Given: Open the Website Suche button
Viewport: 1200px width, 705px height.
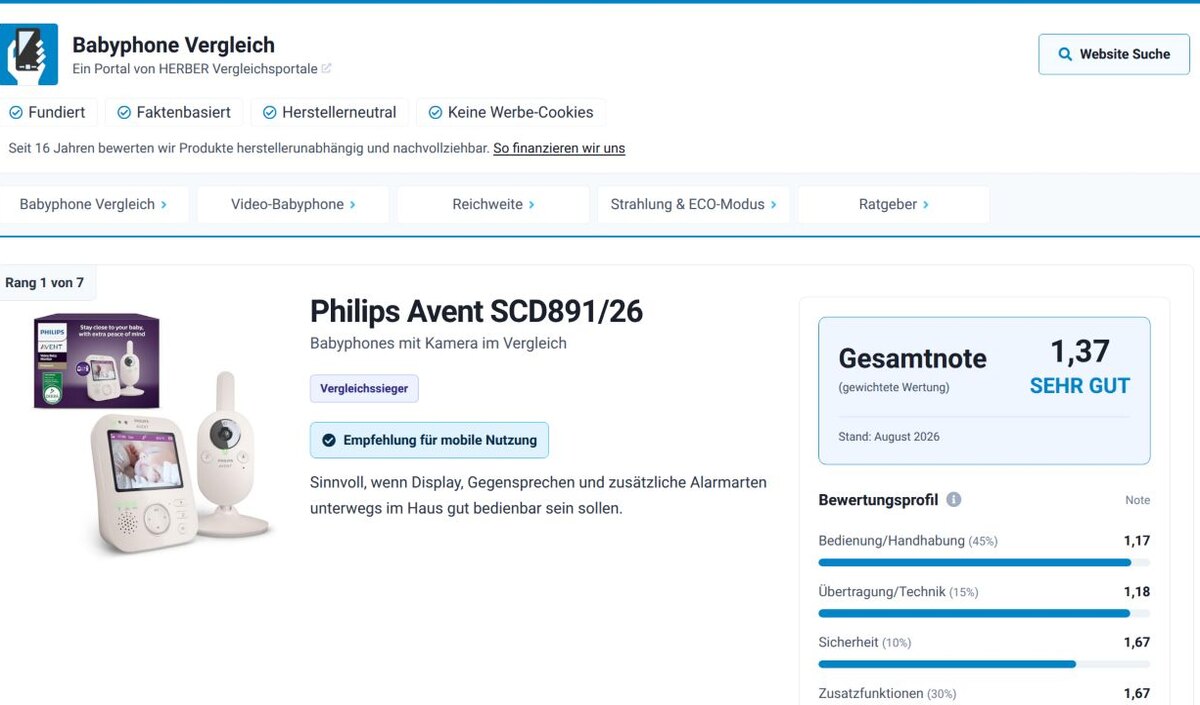Looking at the screenshot, I should click(x=1114, y=54).
